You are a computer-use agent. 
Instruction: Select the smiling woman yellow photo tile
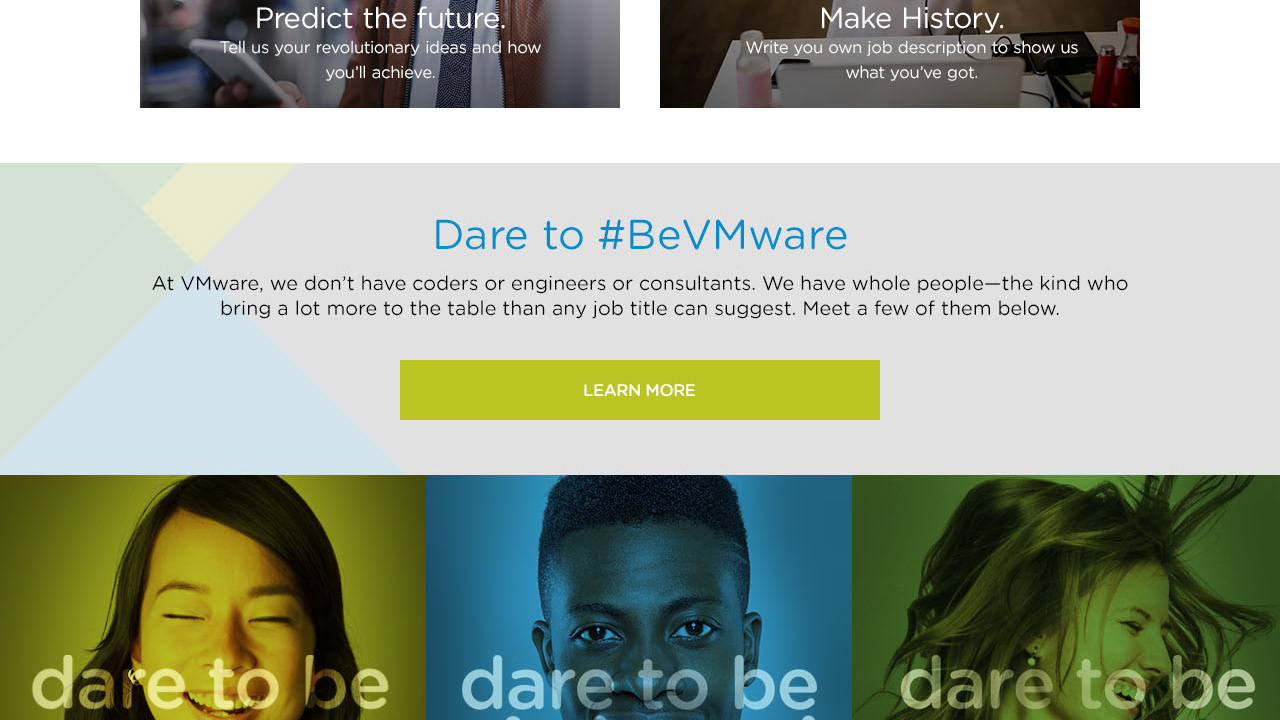pos(213,597)
